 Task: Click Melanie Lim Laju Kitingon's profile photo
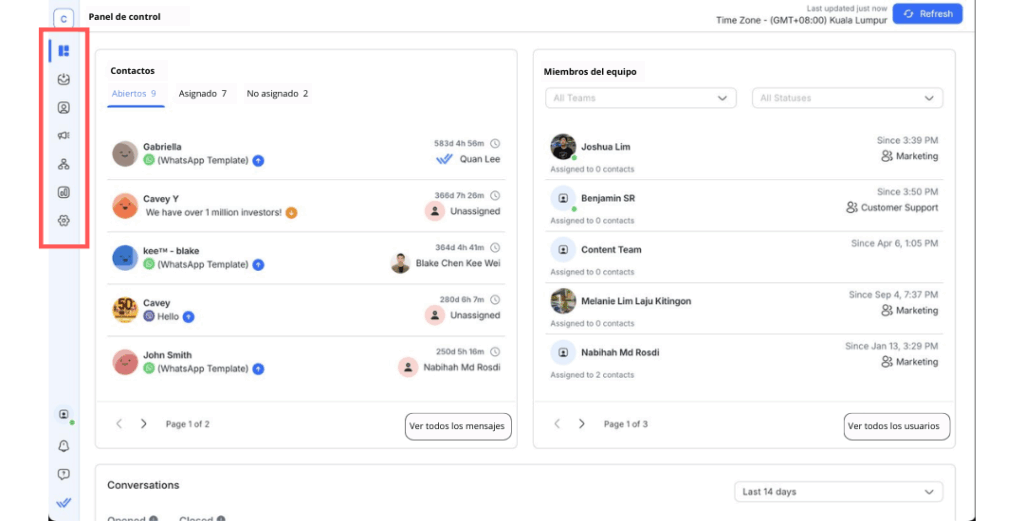tap(563, 301)
